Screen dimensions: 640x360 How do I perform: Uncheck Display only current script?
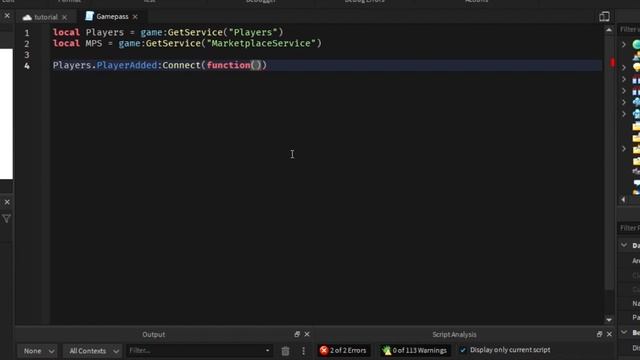tap(463, 350)
